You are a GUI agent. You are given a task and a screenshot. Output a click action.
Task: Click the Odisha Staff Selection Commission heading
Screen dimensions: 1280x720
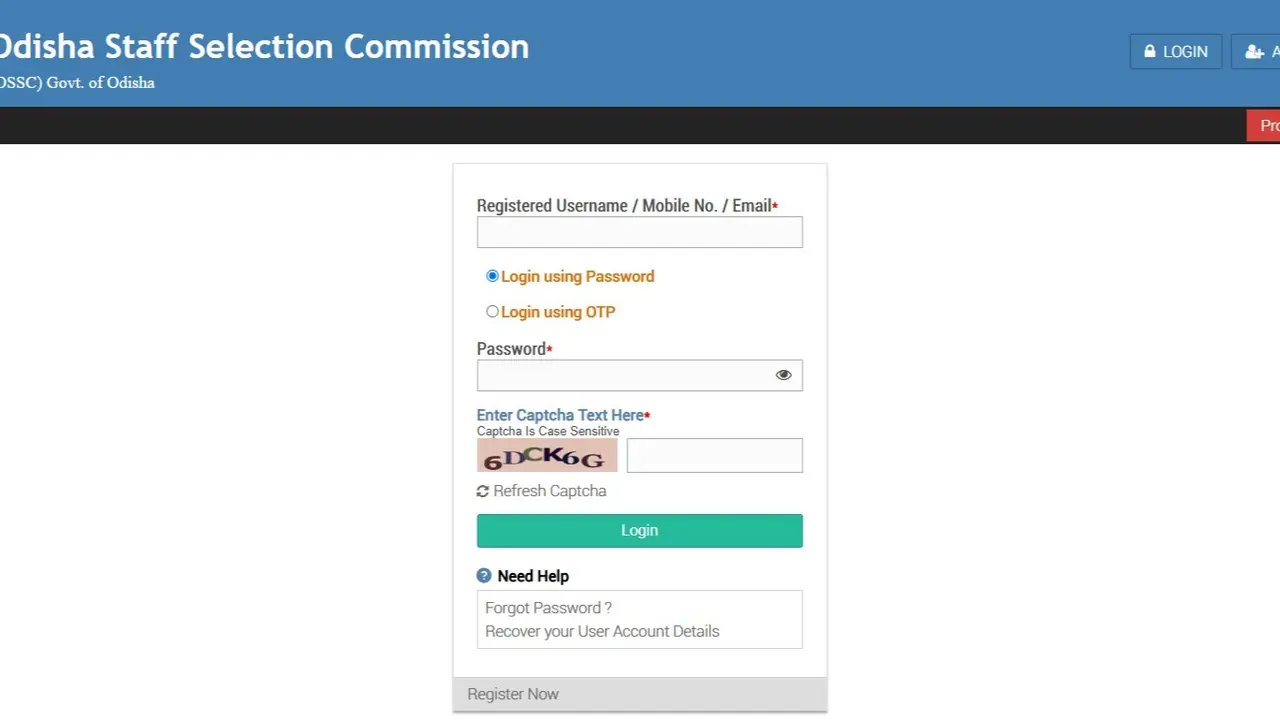tap(264, 46)
